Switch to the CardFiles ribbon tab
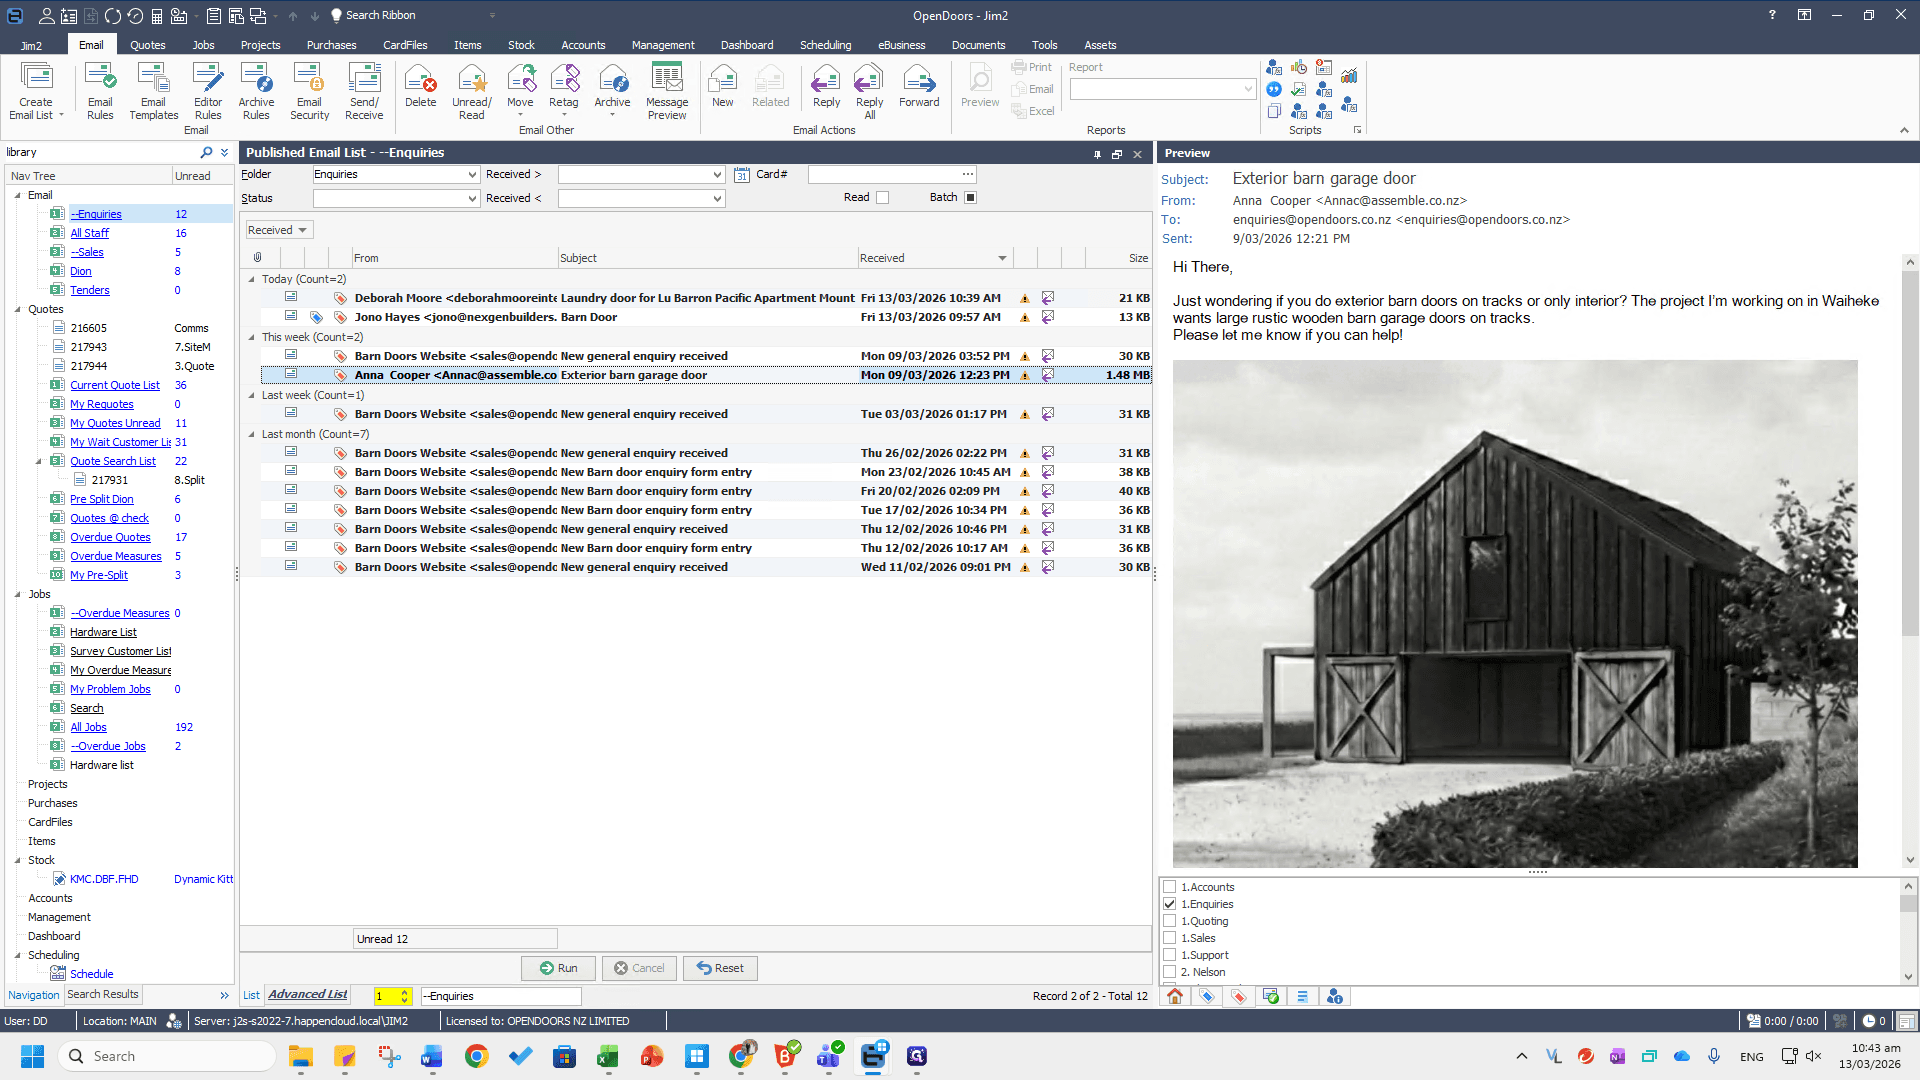This screenshot has width=1920, height=1080. click(x=405, y=45)
